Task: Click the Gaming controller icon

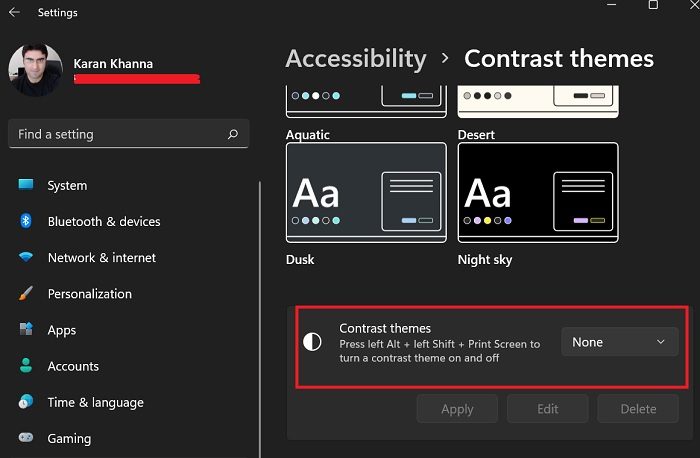Action: pos(26,438)
